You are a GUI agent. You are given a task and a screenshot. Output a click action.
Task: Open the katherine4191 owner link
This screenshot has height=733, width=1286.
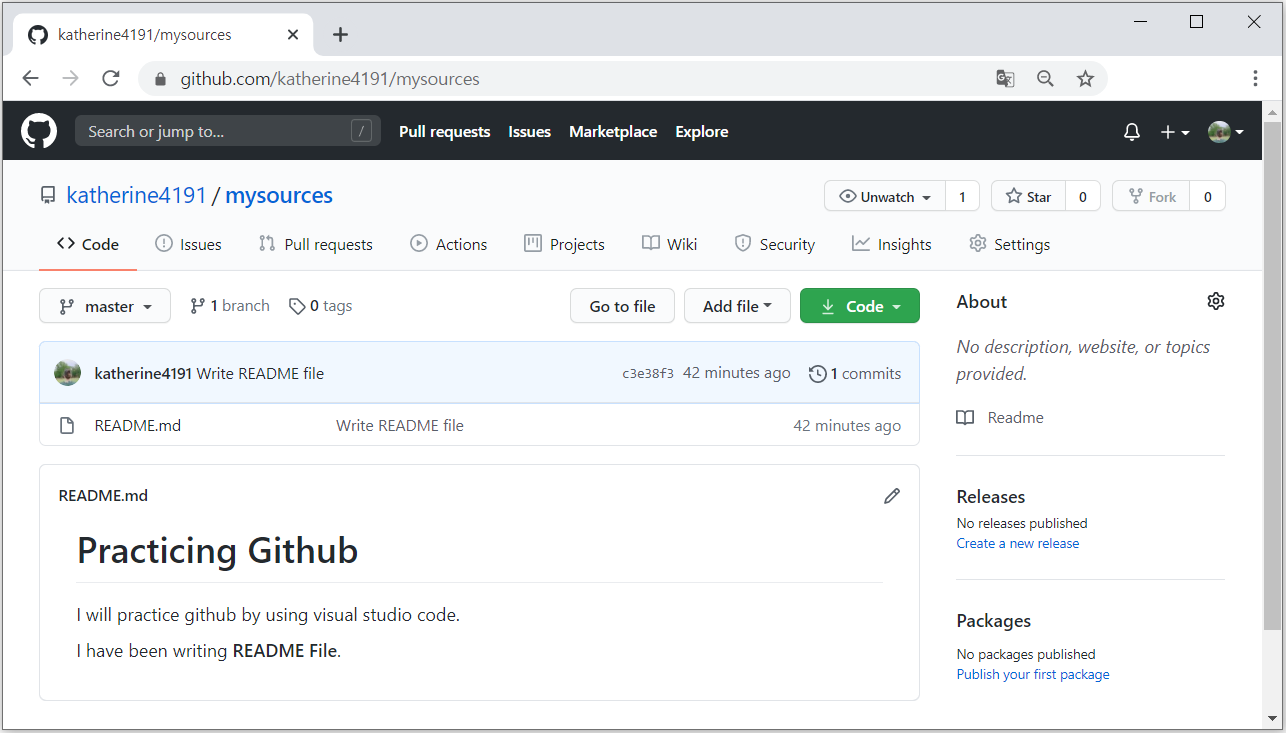coord(136,195)
